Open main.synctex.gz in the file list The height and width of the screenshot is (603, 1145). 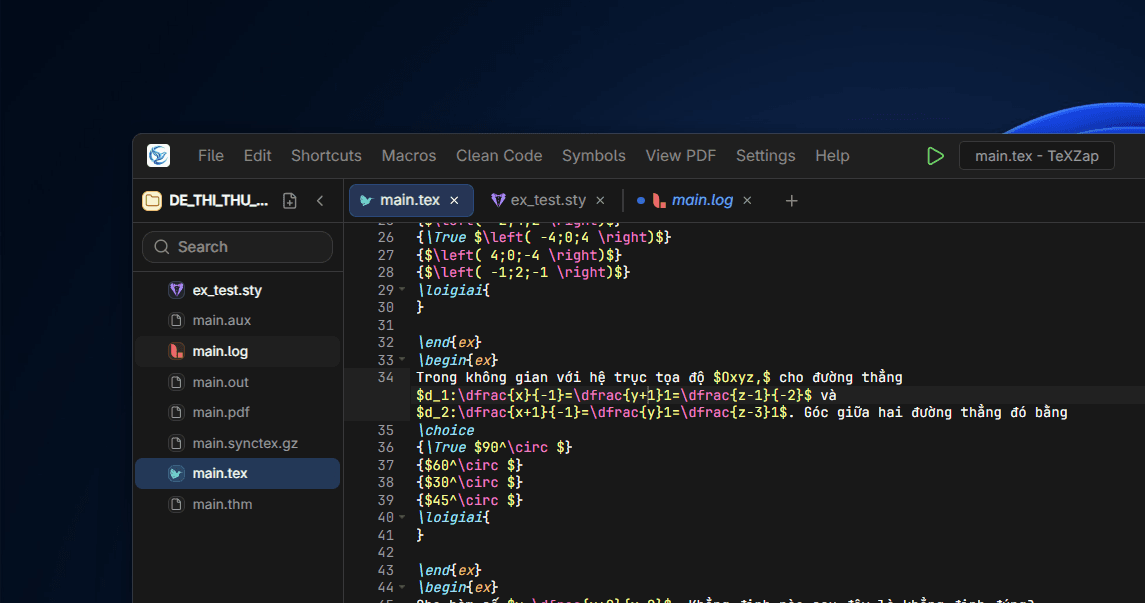(237, 443)
